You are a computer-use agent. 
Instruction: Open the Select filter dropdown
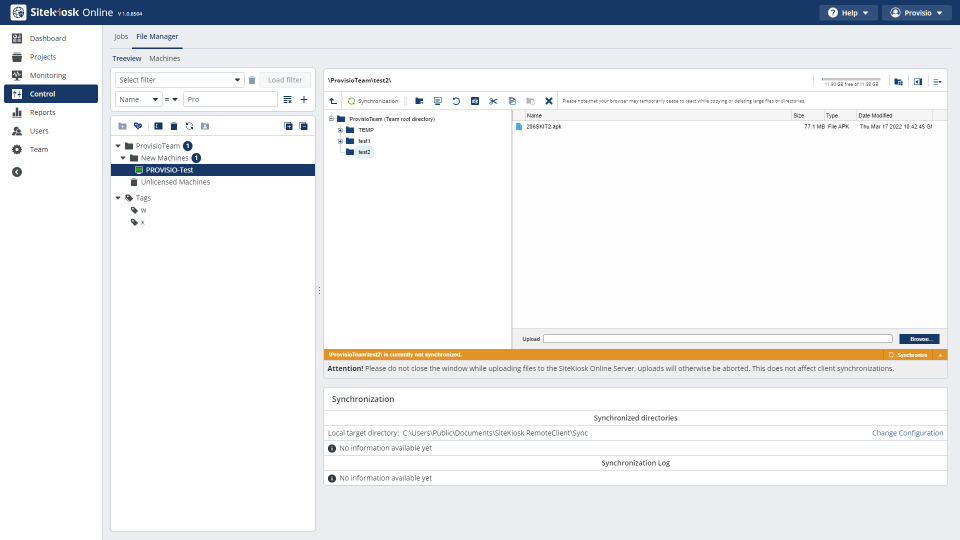(179, 80)
